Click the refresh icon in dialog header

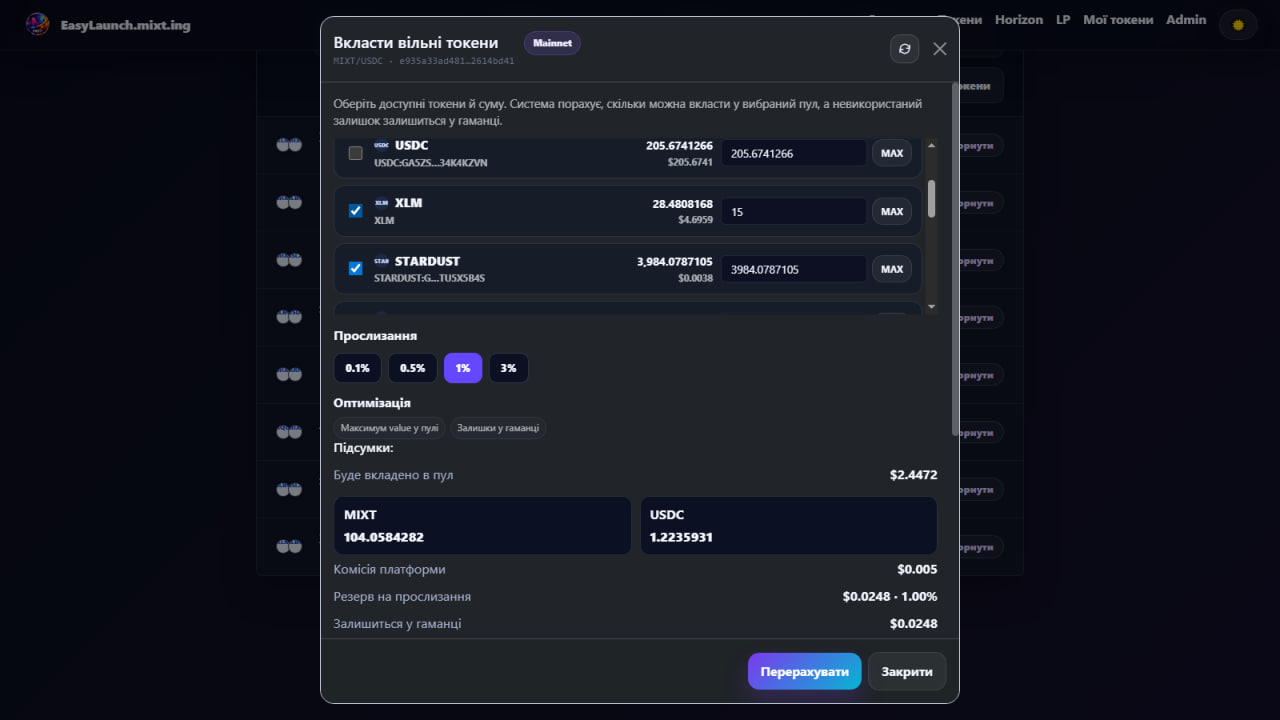[904, 48]
